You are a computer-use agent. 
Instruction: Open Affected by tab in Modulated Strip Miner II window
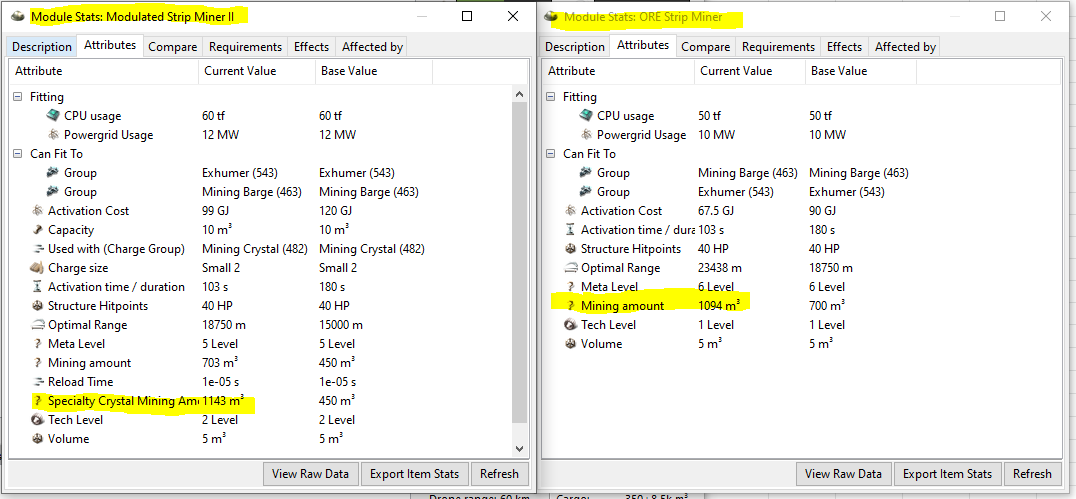point(372,47)
